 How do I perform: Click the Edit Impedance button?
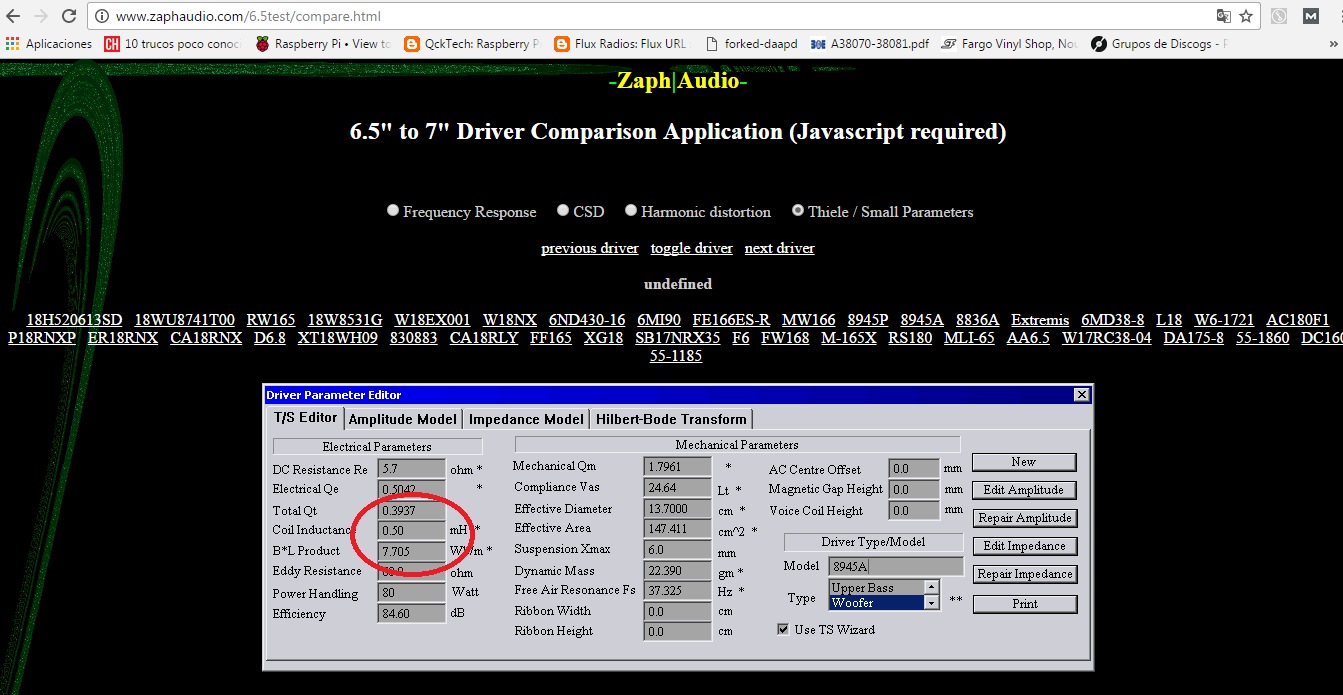coord(1024,546)
